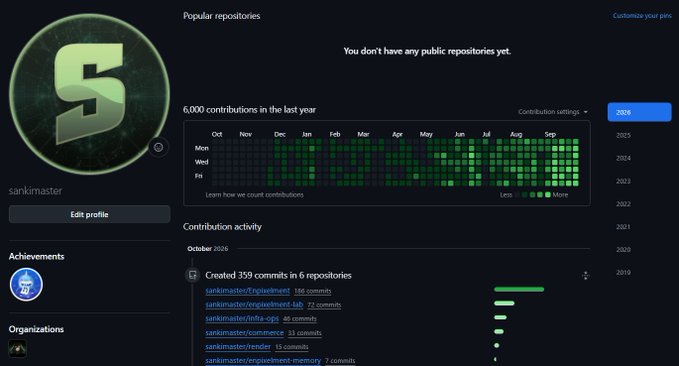
Task: Click the Achievements heading
Action: point(36,256)
